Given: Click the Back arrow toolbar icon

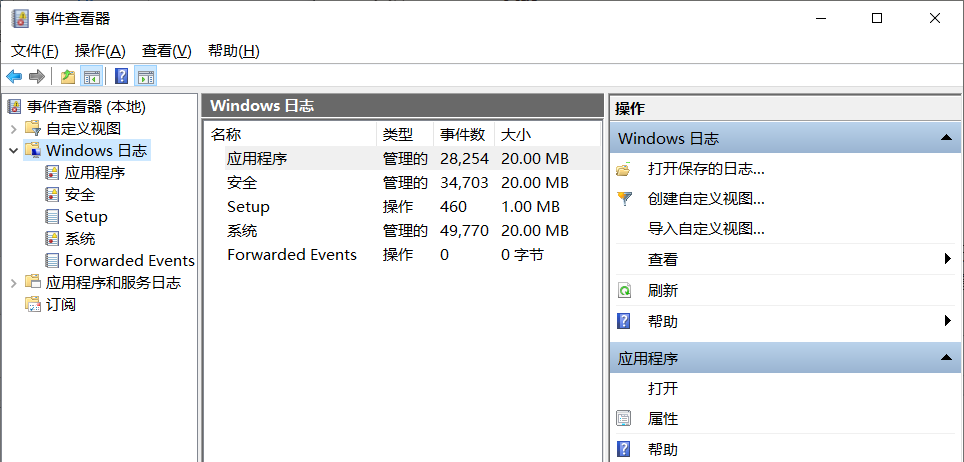Looking at the screenshot, I should (x=14, y=77).
